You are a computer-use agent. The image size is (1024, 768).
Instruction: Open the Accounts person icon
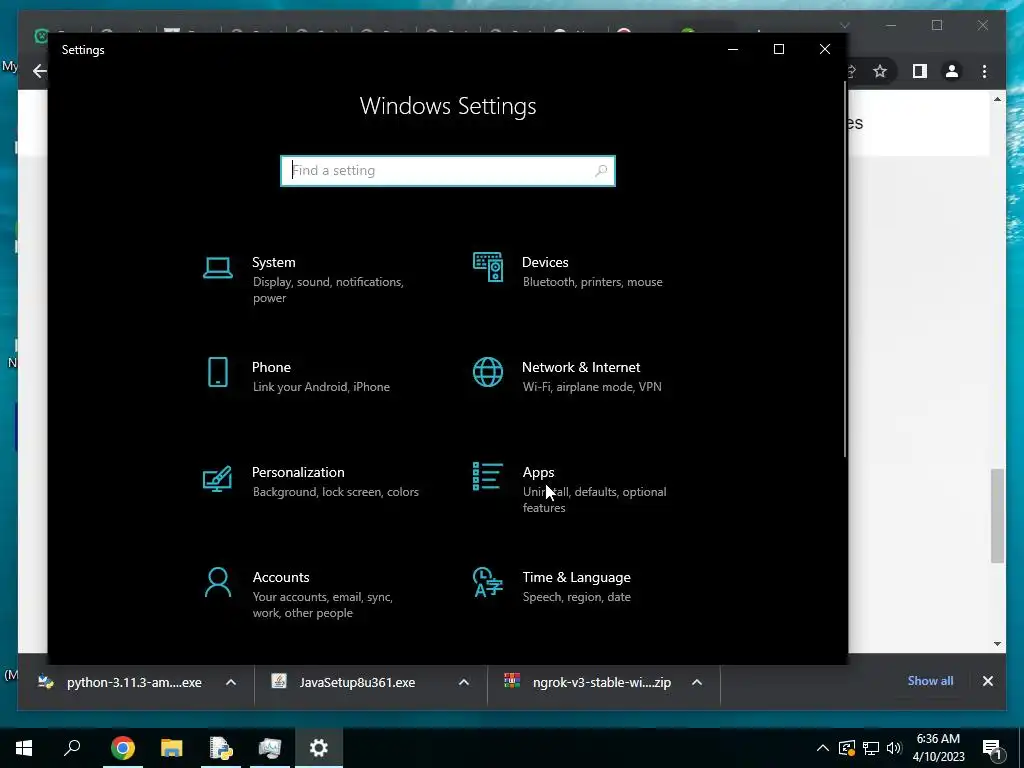[217, 583]
